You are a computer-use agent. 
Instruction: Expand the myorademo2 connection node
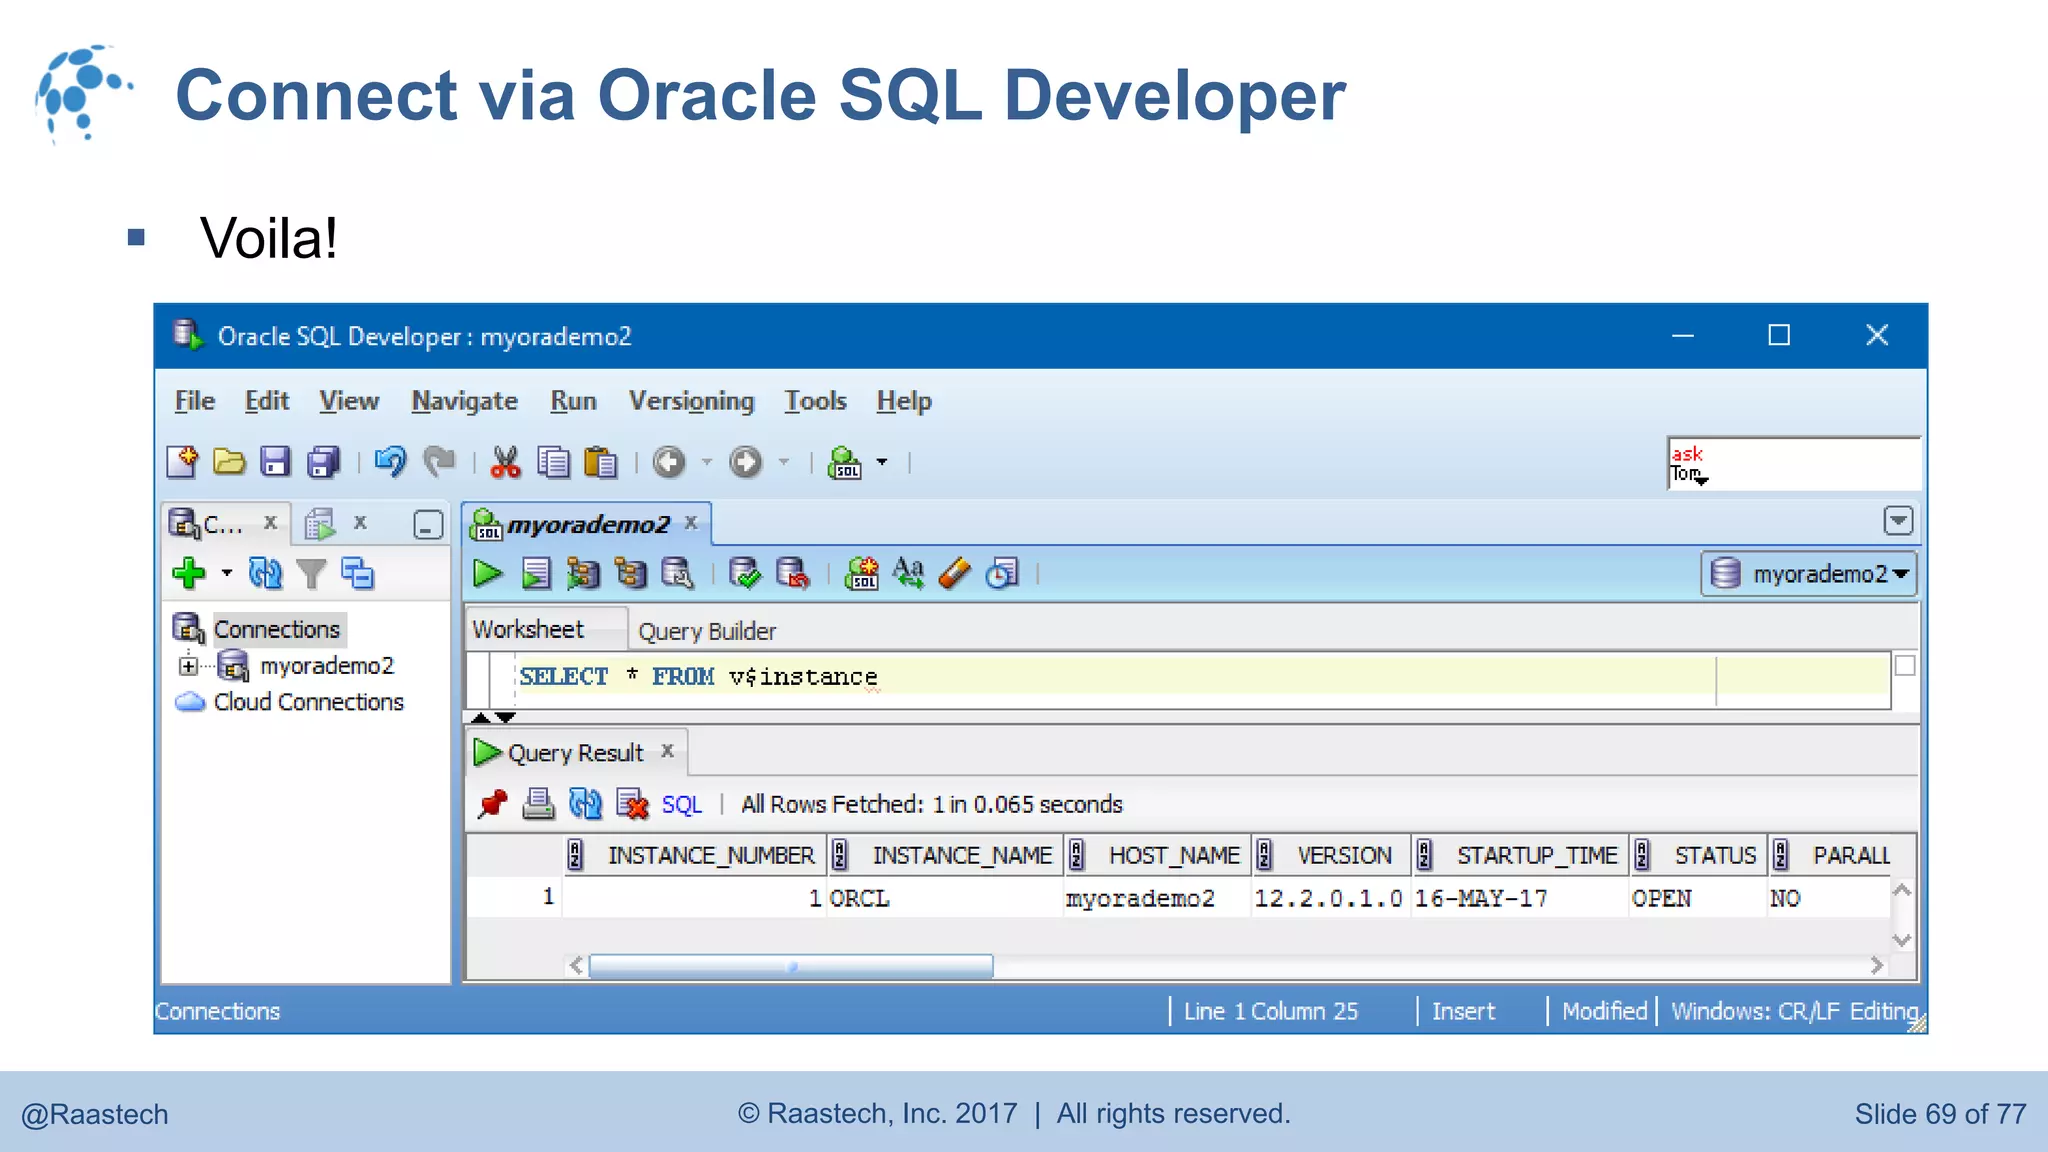click(x=188, y=666)
